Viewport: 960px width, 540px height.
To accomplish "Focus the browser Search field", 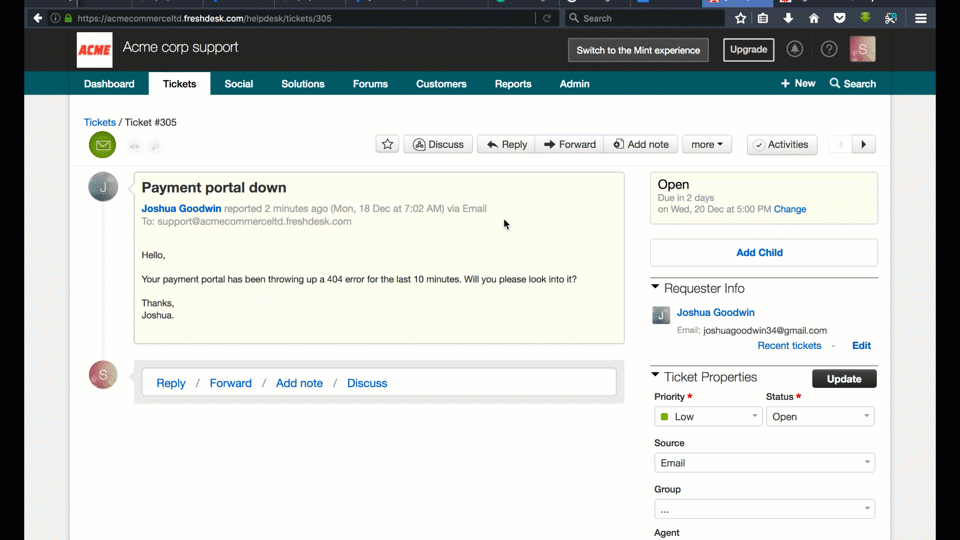I will [645, 18].
